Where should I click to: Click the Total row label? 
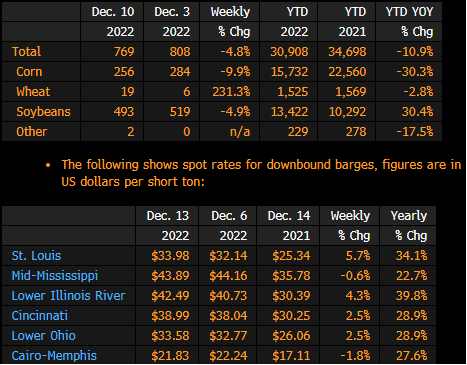coord(27,52)
